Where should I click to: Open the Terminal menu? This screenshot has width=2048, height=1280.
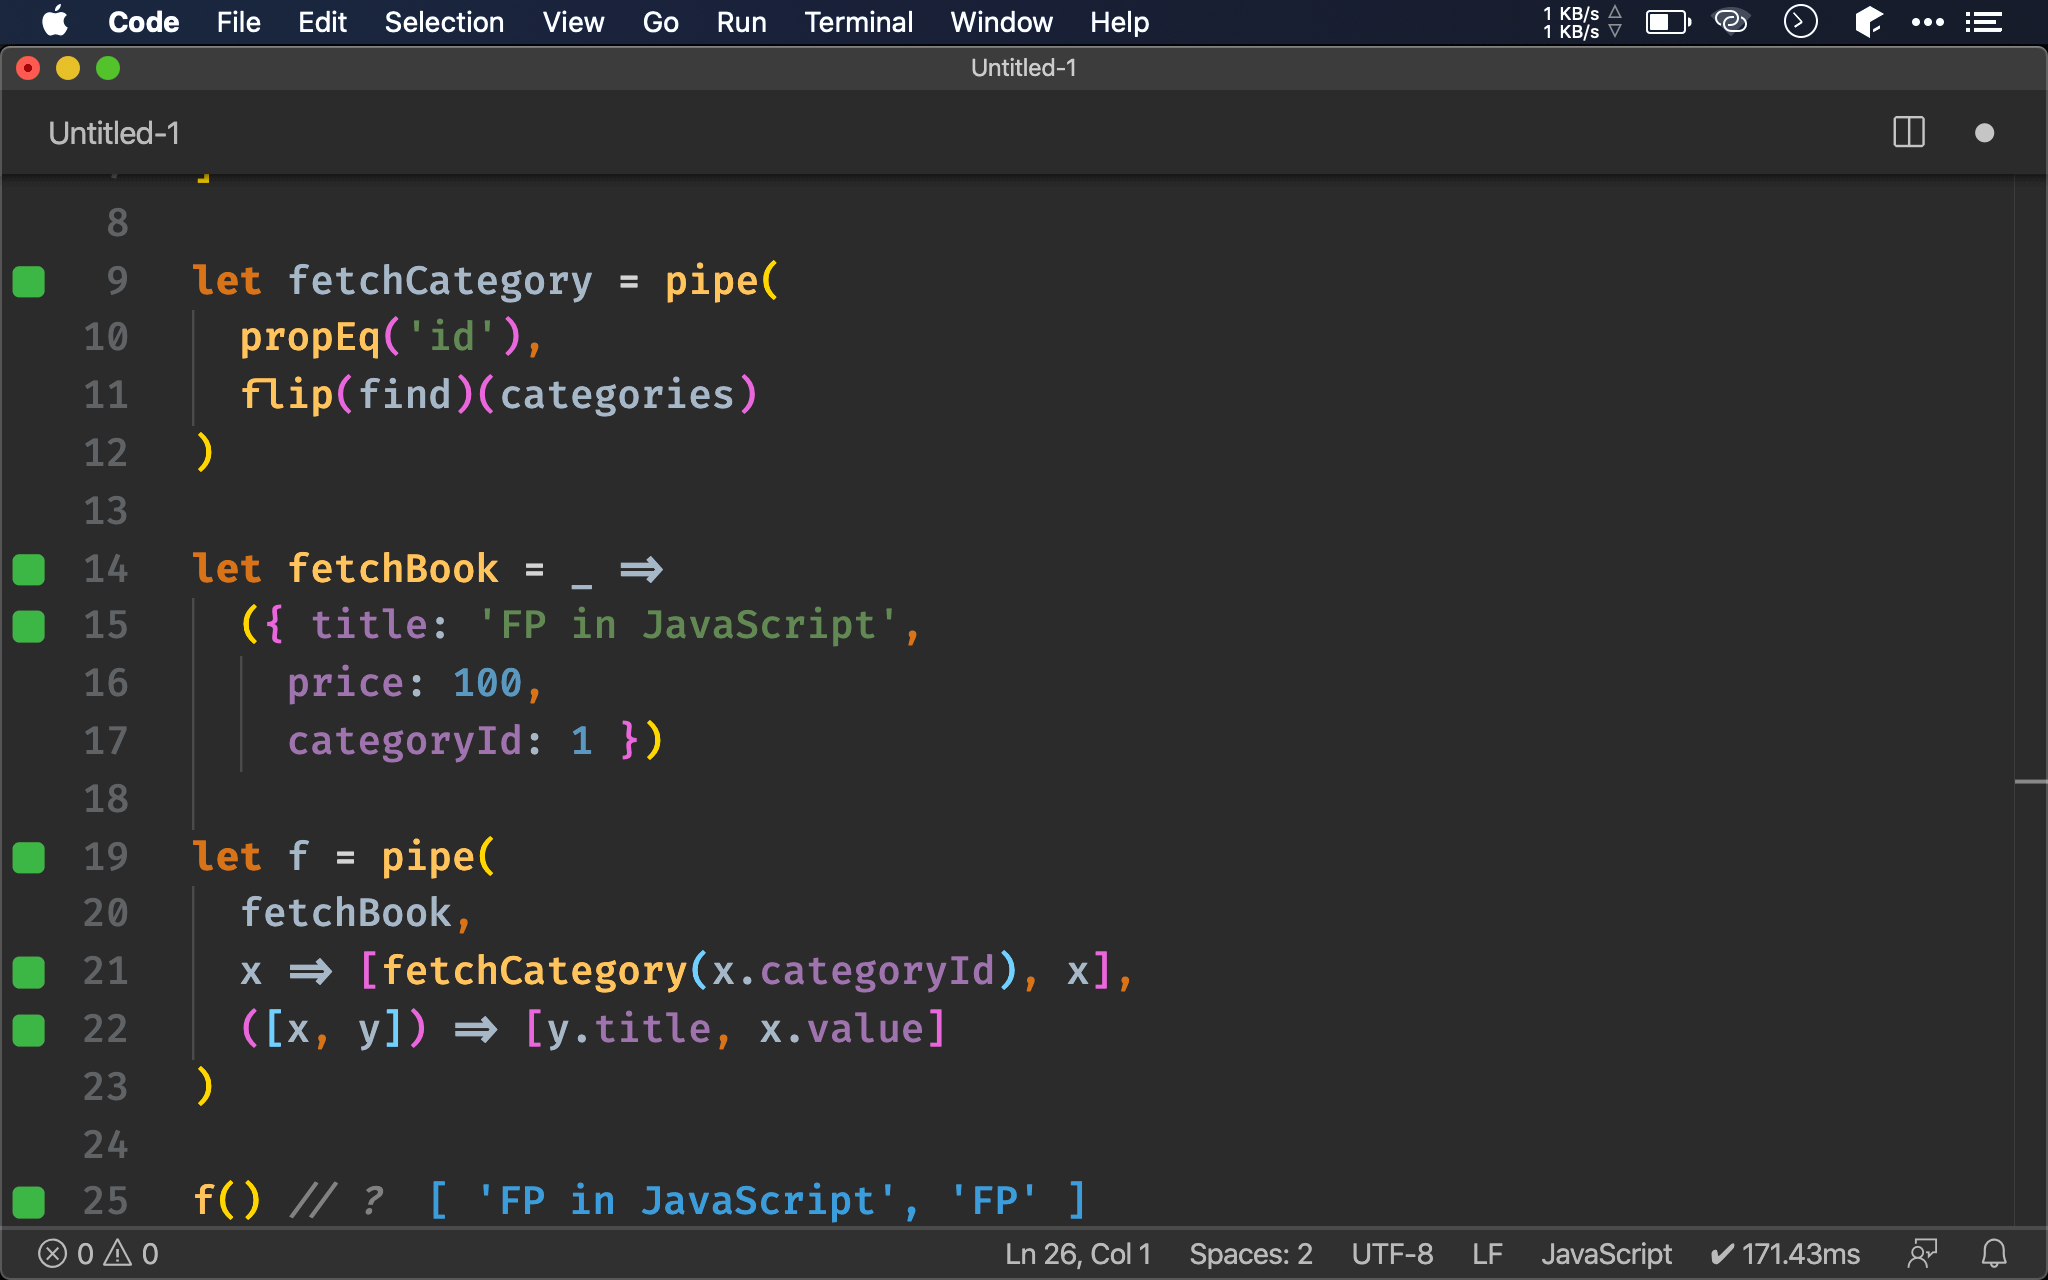858,22
